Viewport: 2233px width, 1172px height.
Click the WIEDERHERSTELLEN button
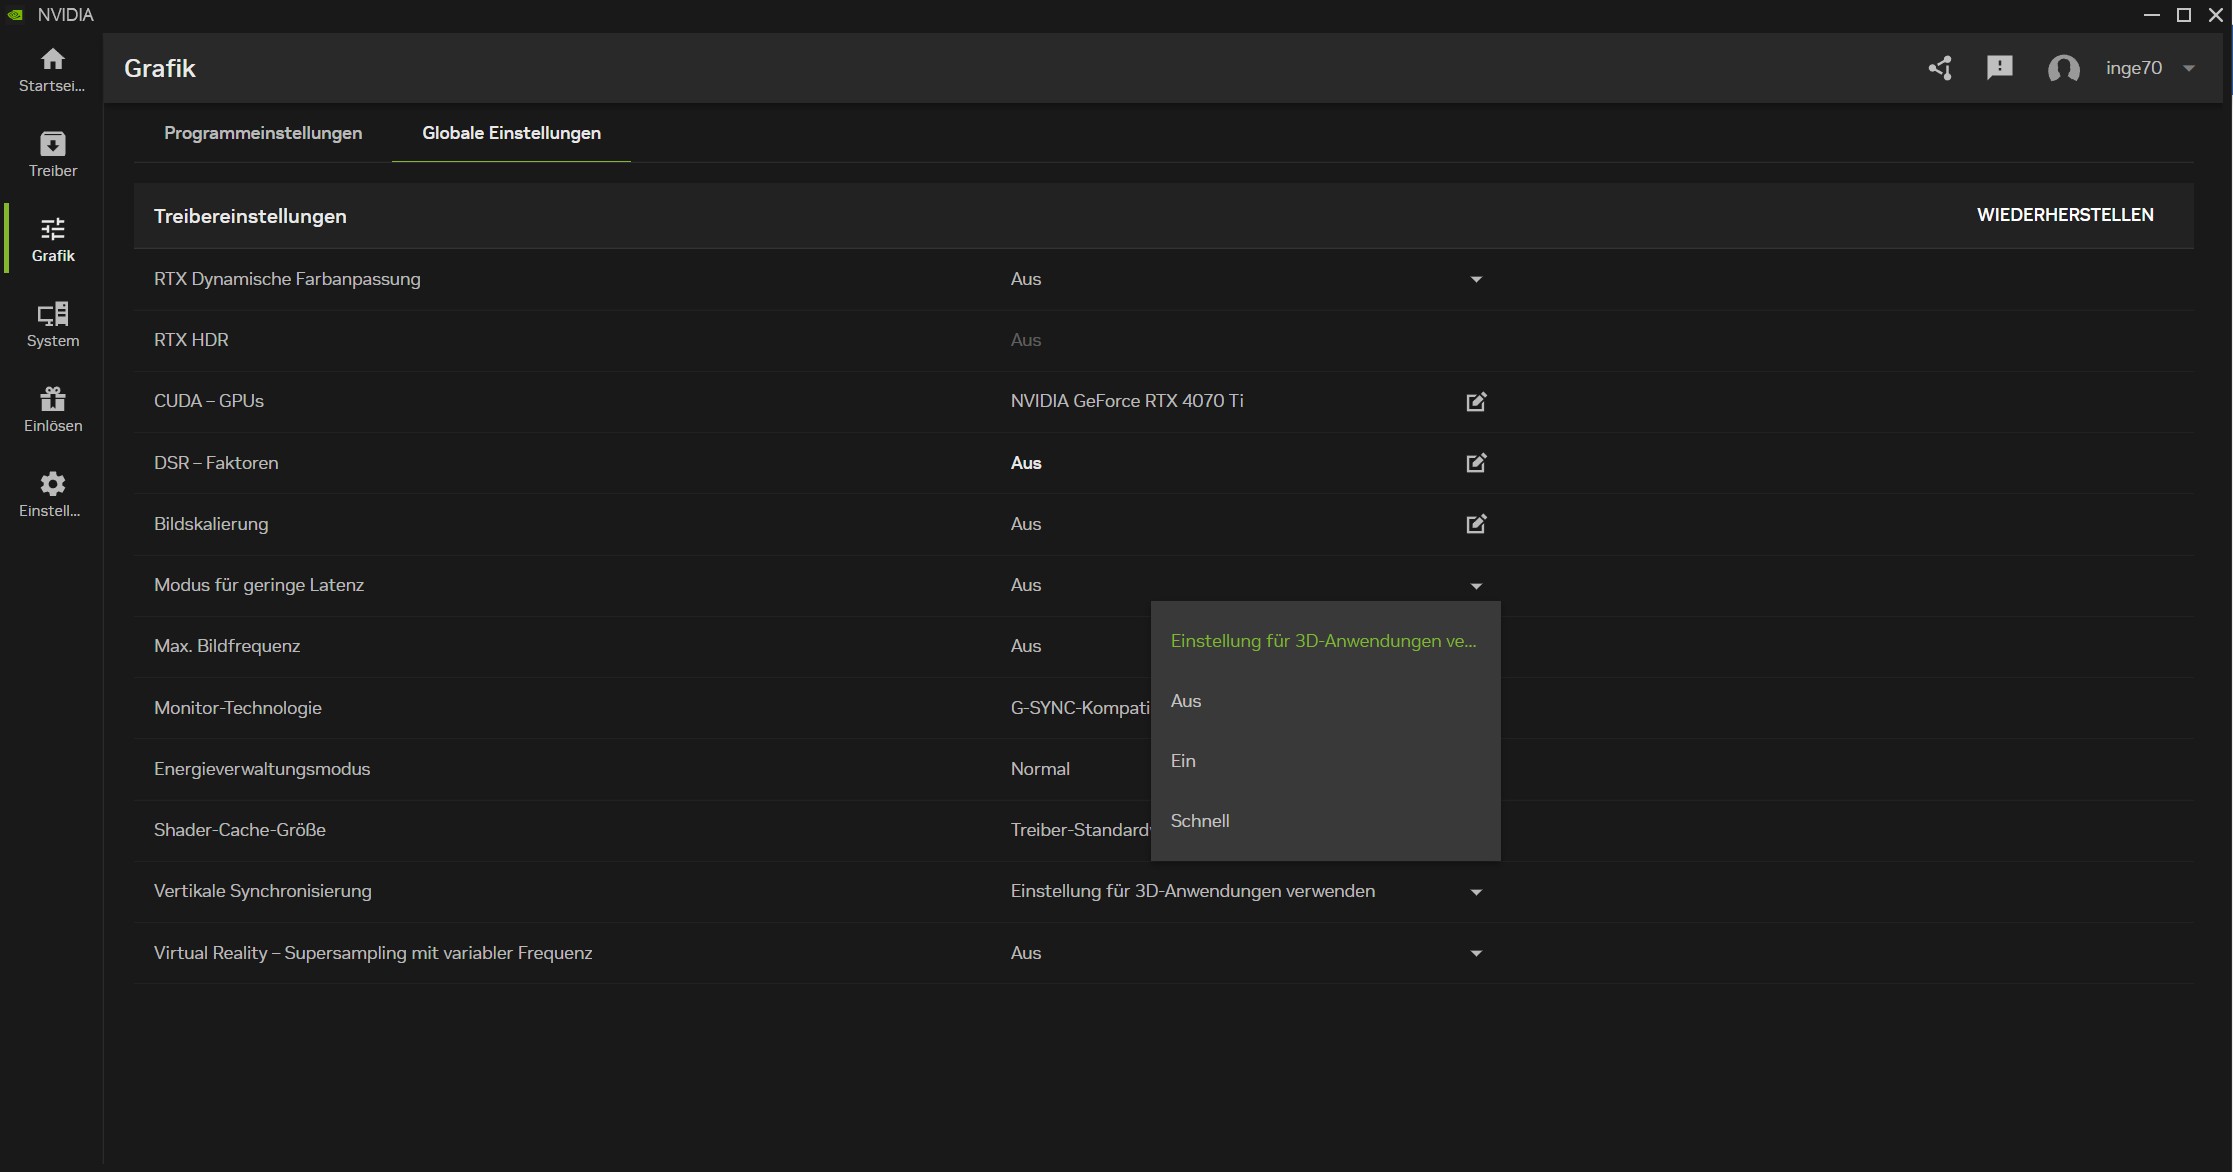point(2065,214)
